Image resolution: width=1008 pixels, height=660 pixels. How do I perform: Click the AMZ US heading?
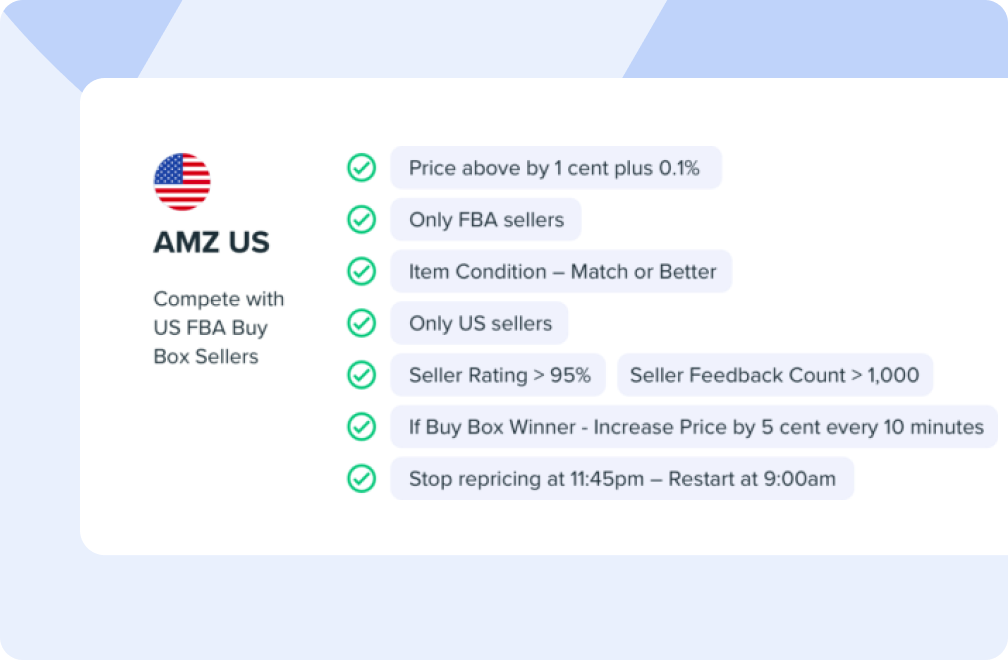coord(212,242)
